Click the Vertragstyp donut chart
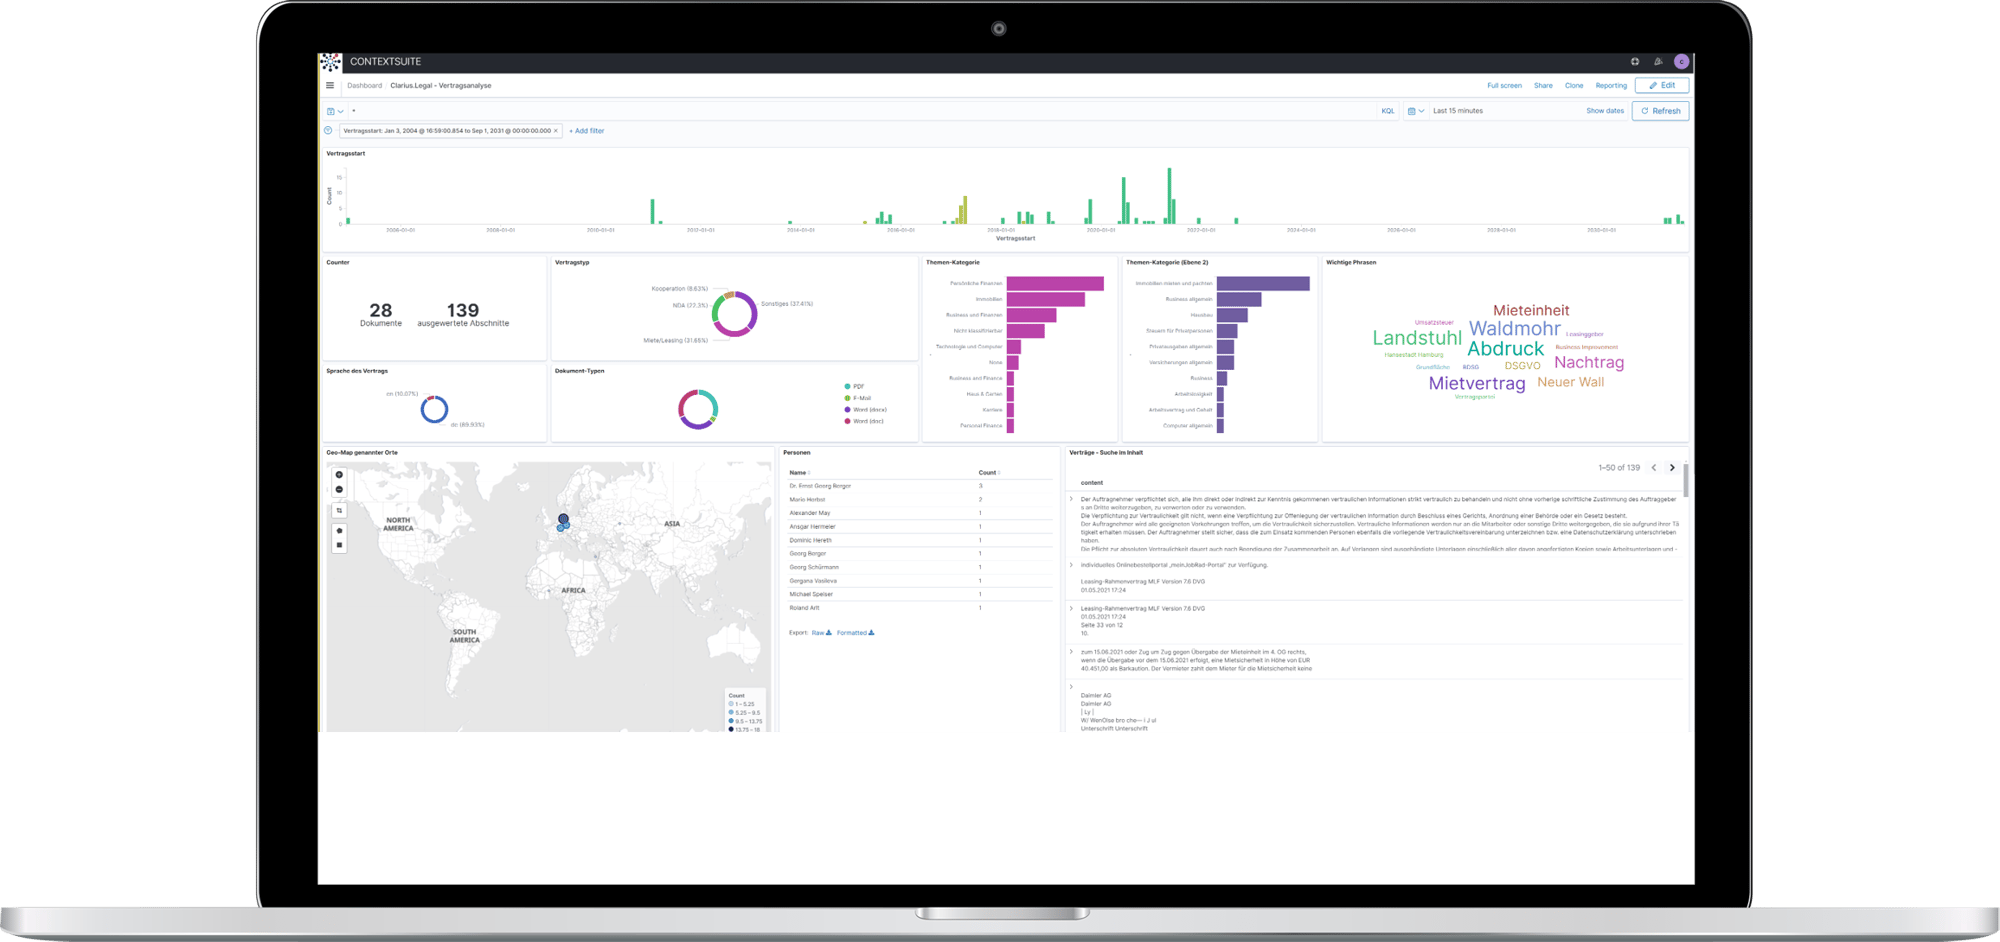2000x942 pixels. [734, 314]
